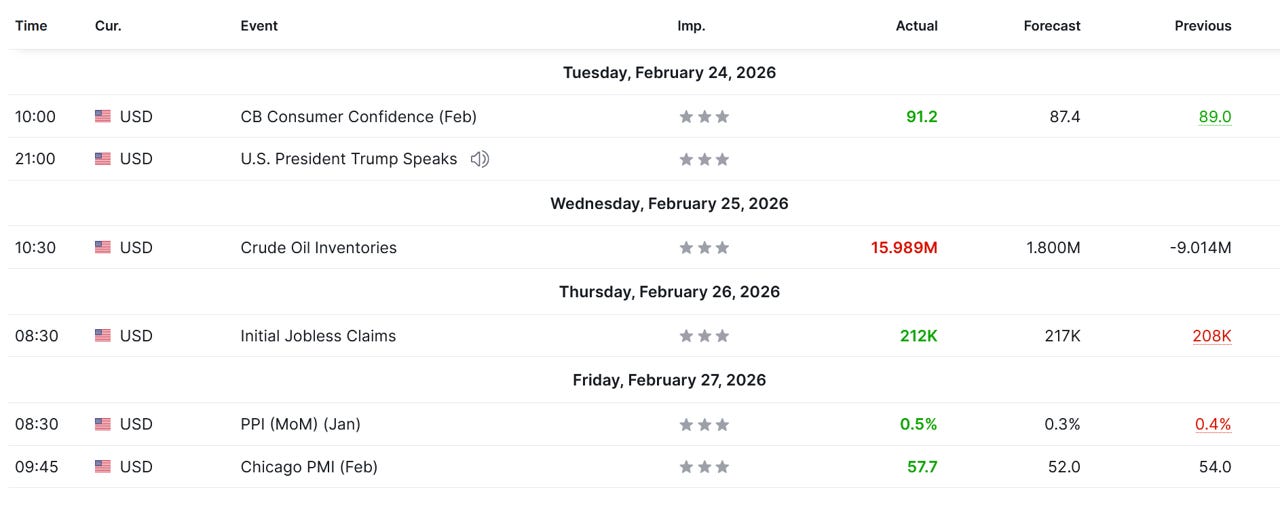Click the Actual column header
This screenshot has width=1280, height=509.
coord(916,26)
